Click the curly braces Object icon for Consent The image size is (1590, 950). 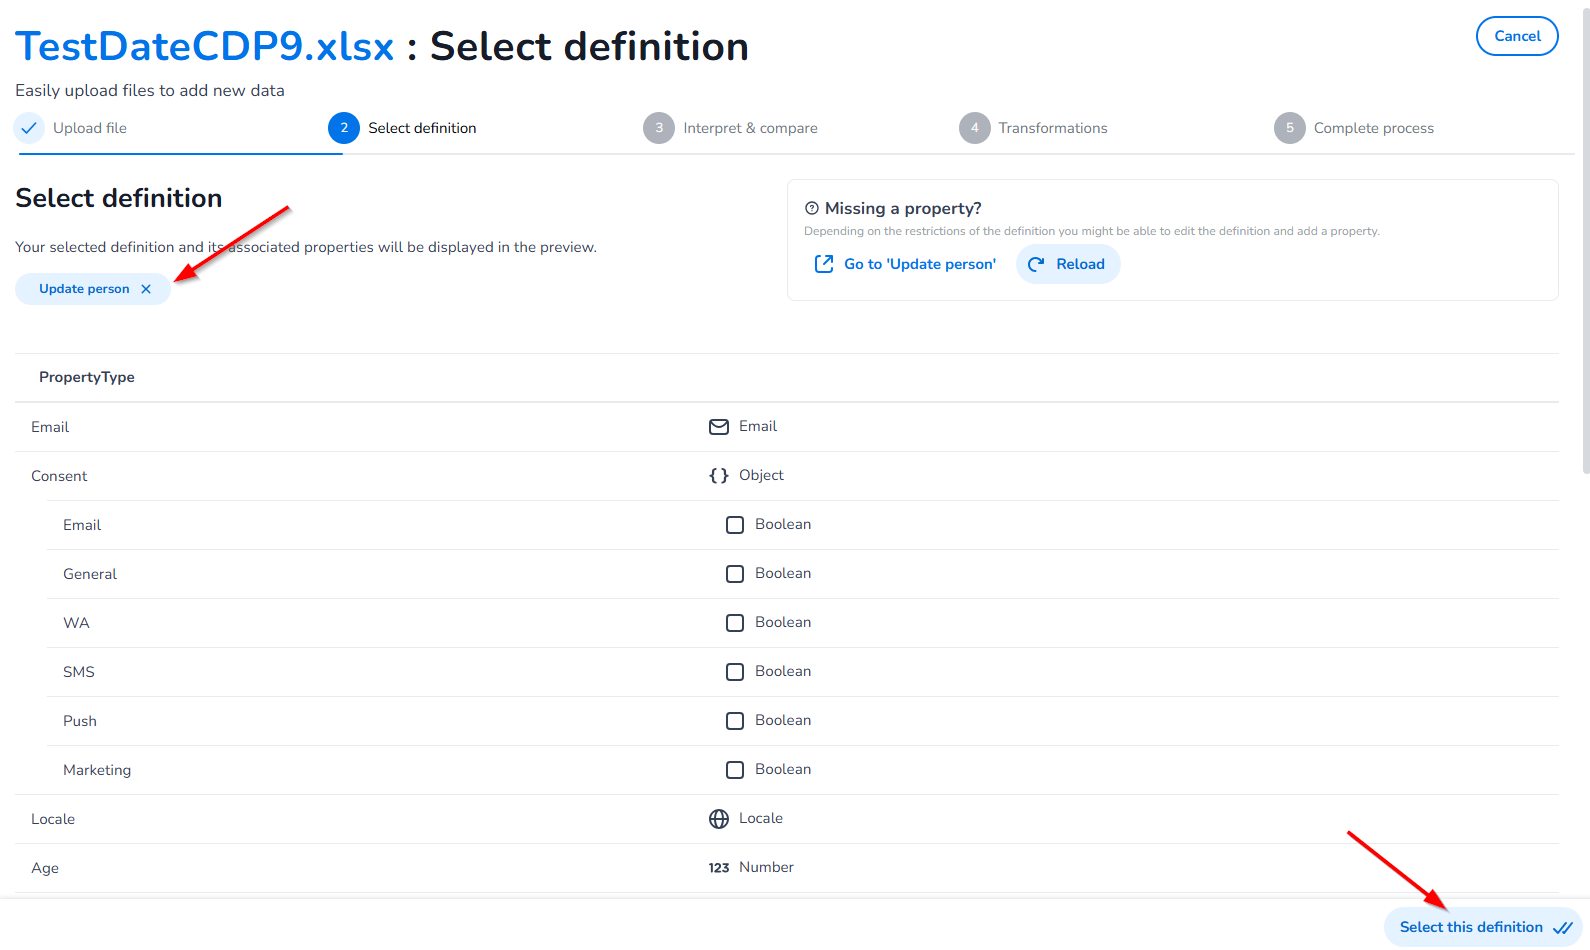(x=719, y=476)
